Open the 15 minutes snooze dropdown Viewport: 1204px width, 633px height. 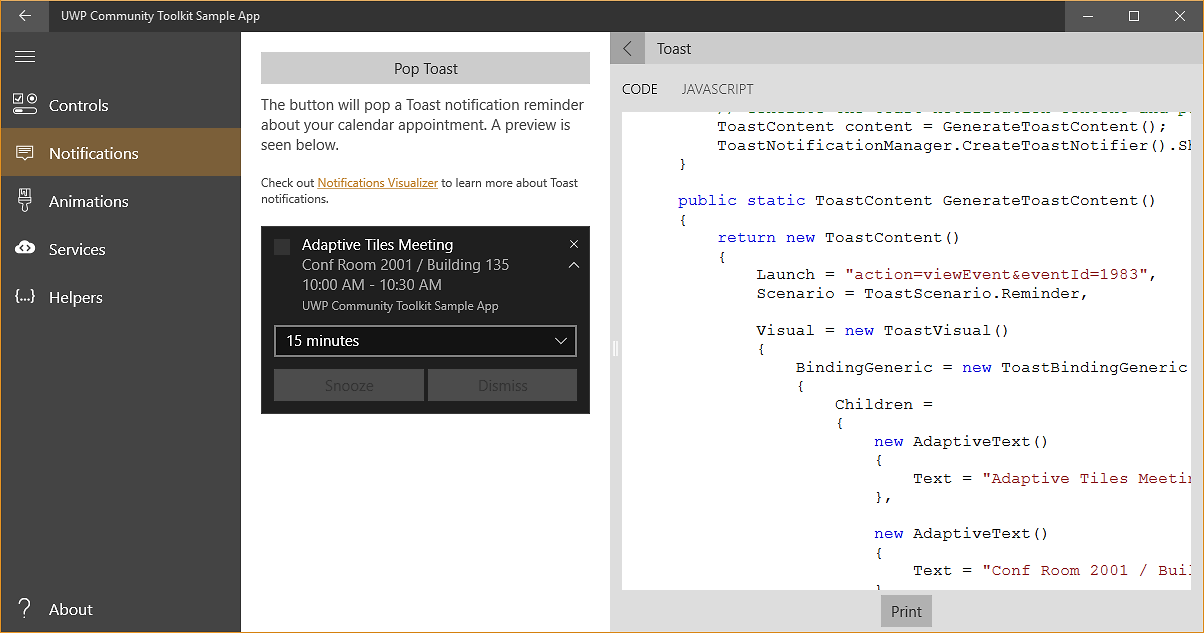point(425,341)
